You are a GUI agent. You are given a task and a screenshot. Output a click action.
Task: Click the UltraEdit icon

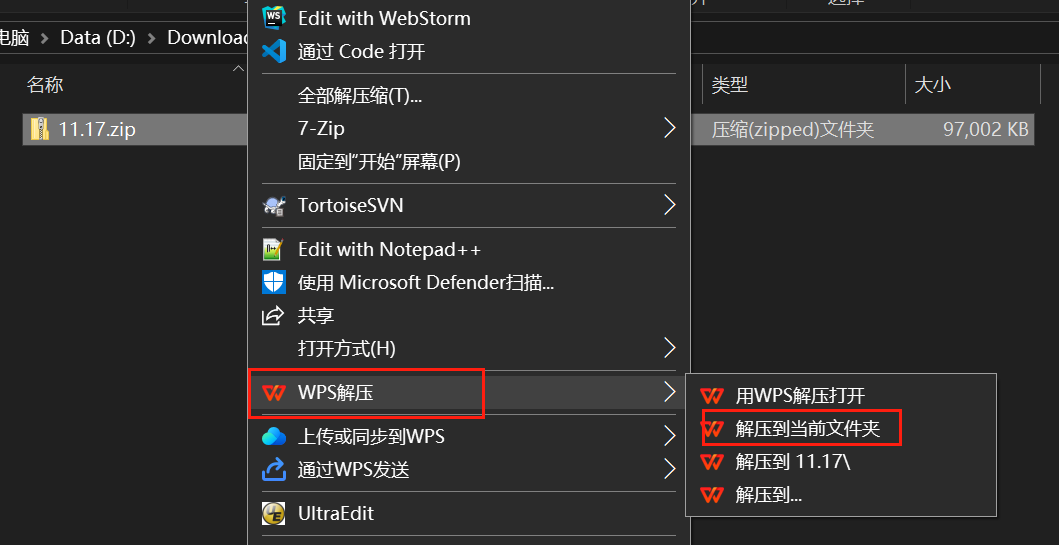(x=274, y=514)
